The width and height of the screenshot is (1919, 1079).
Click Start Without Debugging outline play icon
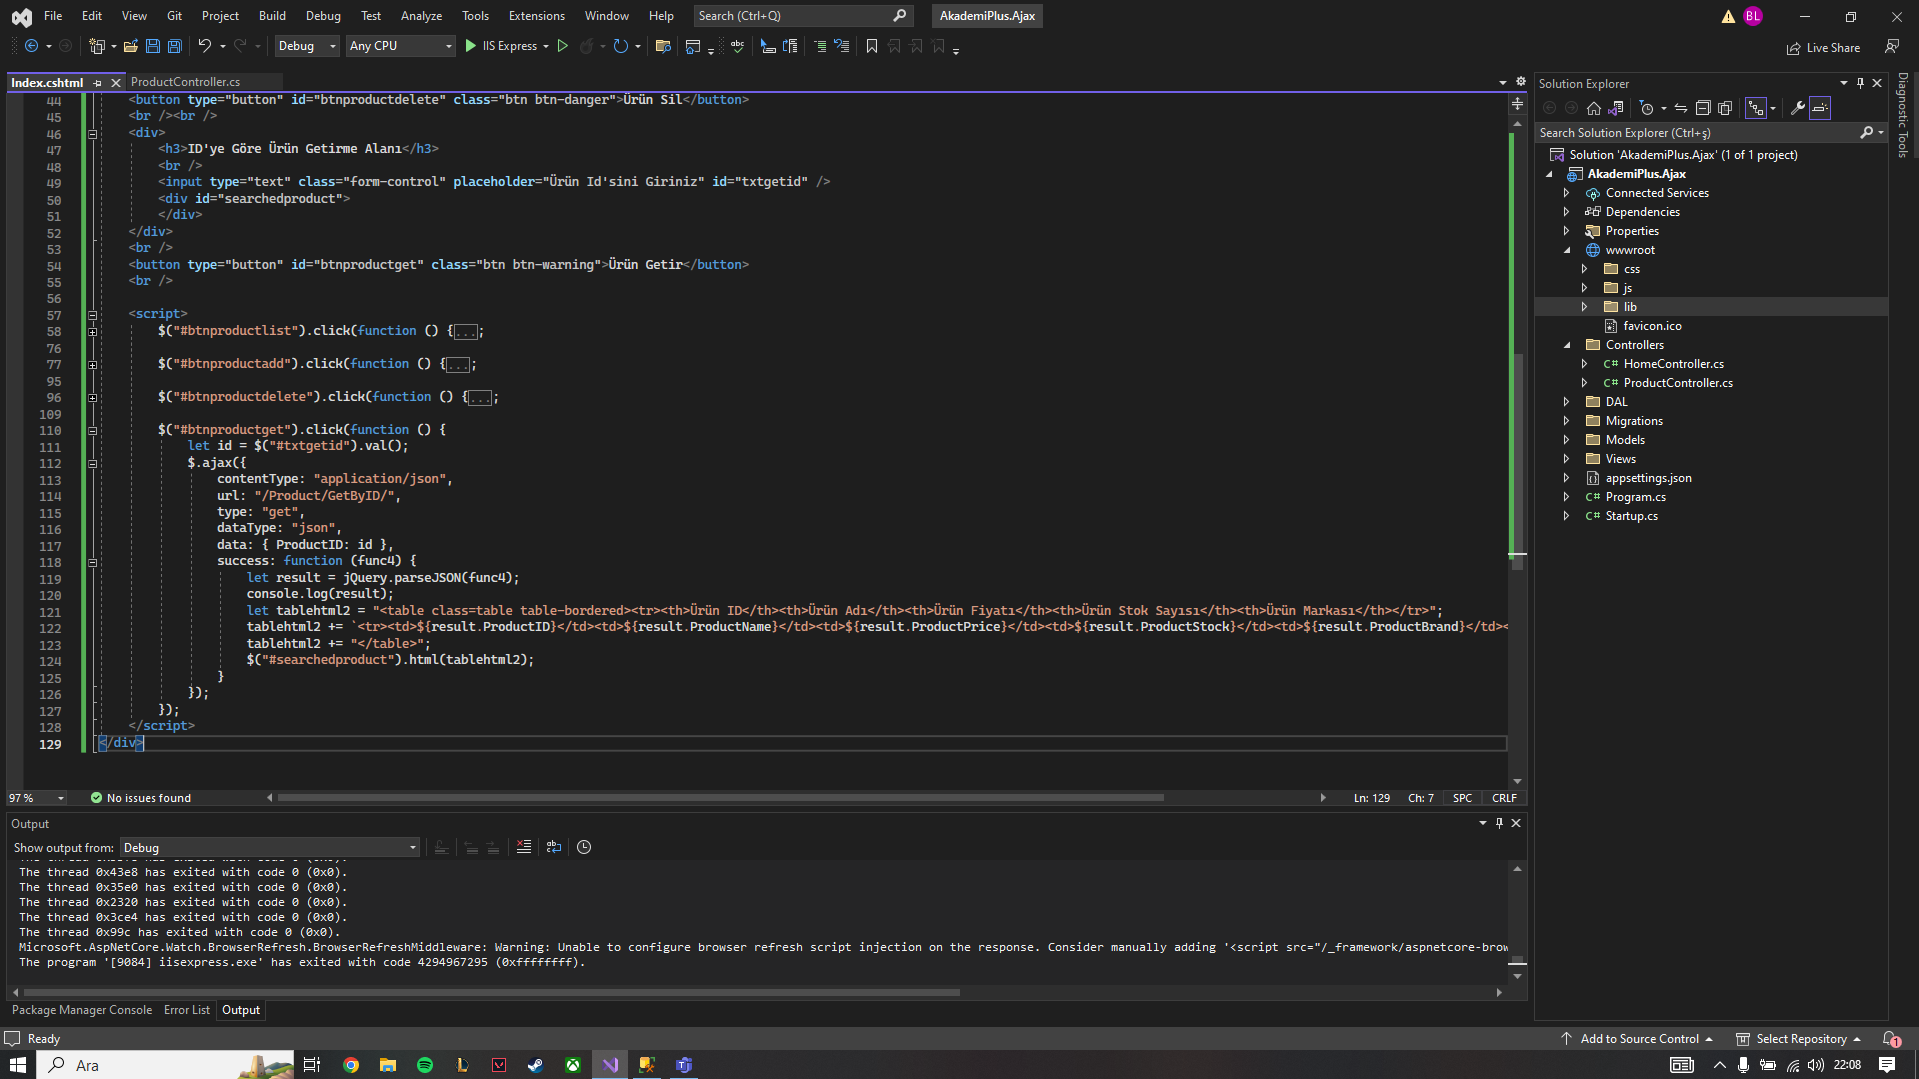pos(563,46)
